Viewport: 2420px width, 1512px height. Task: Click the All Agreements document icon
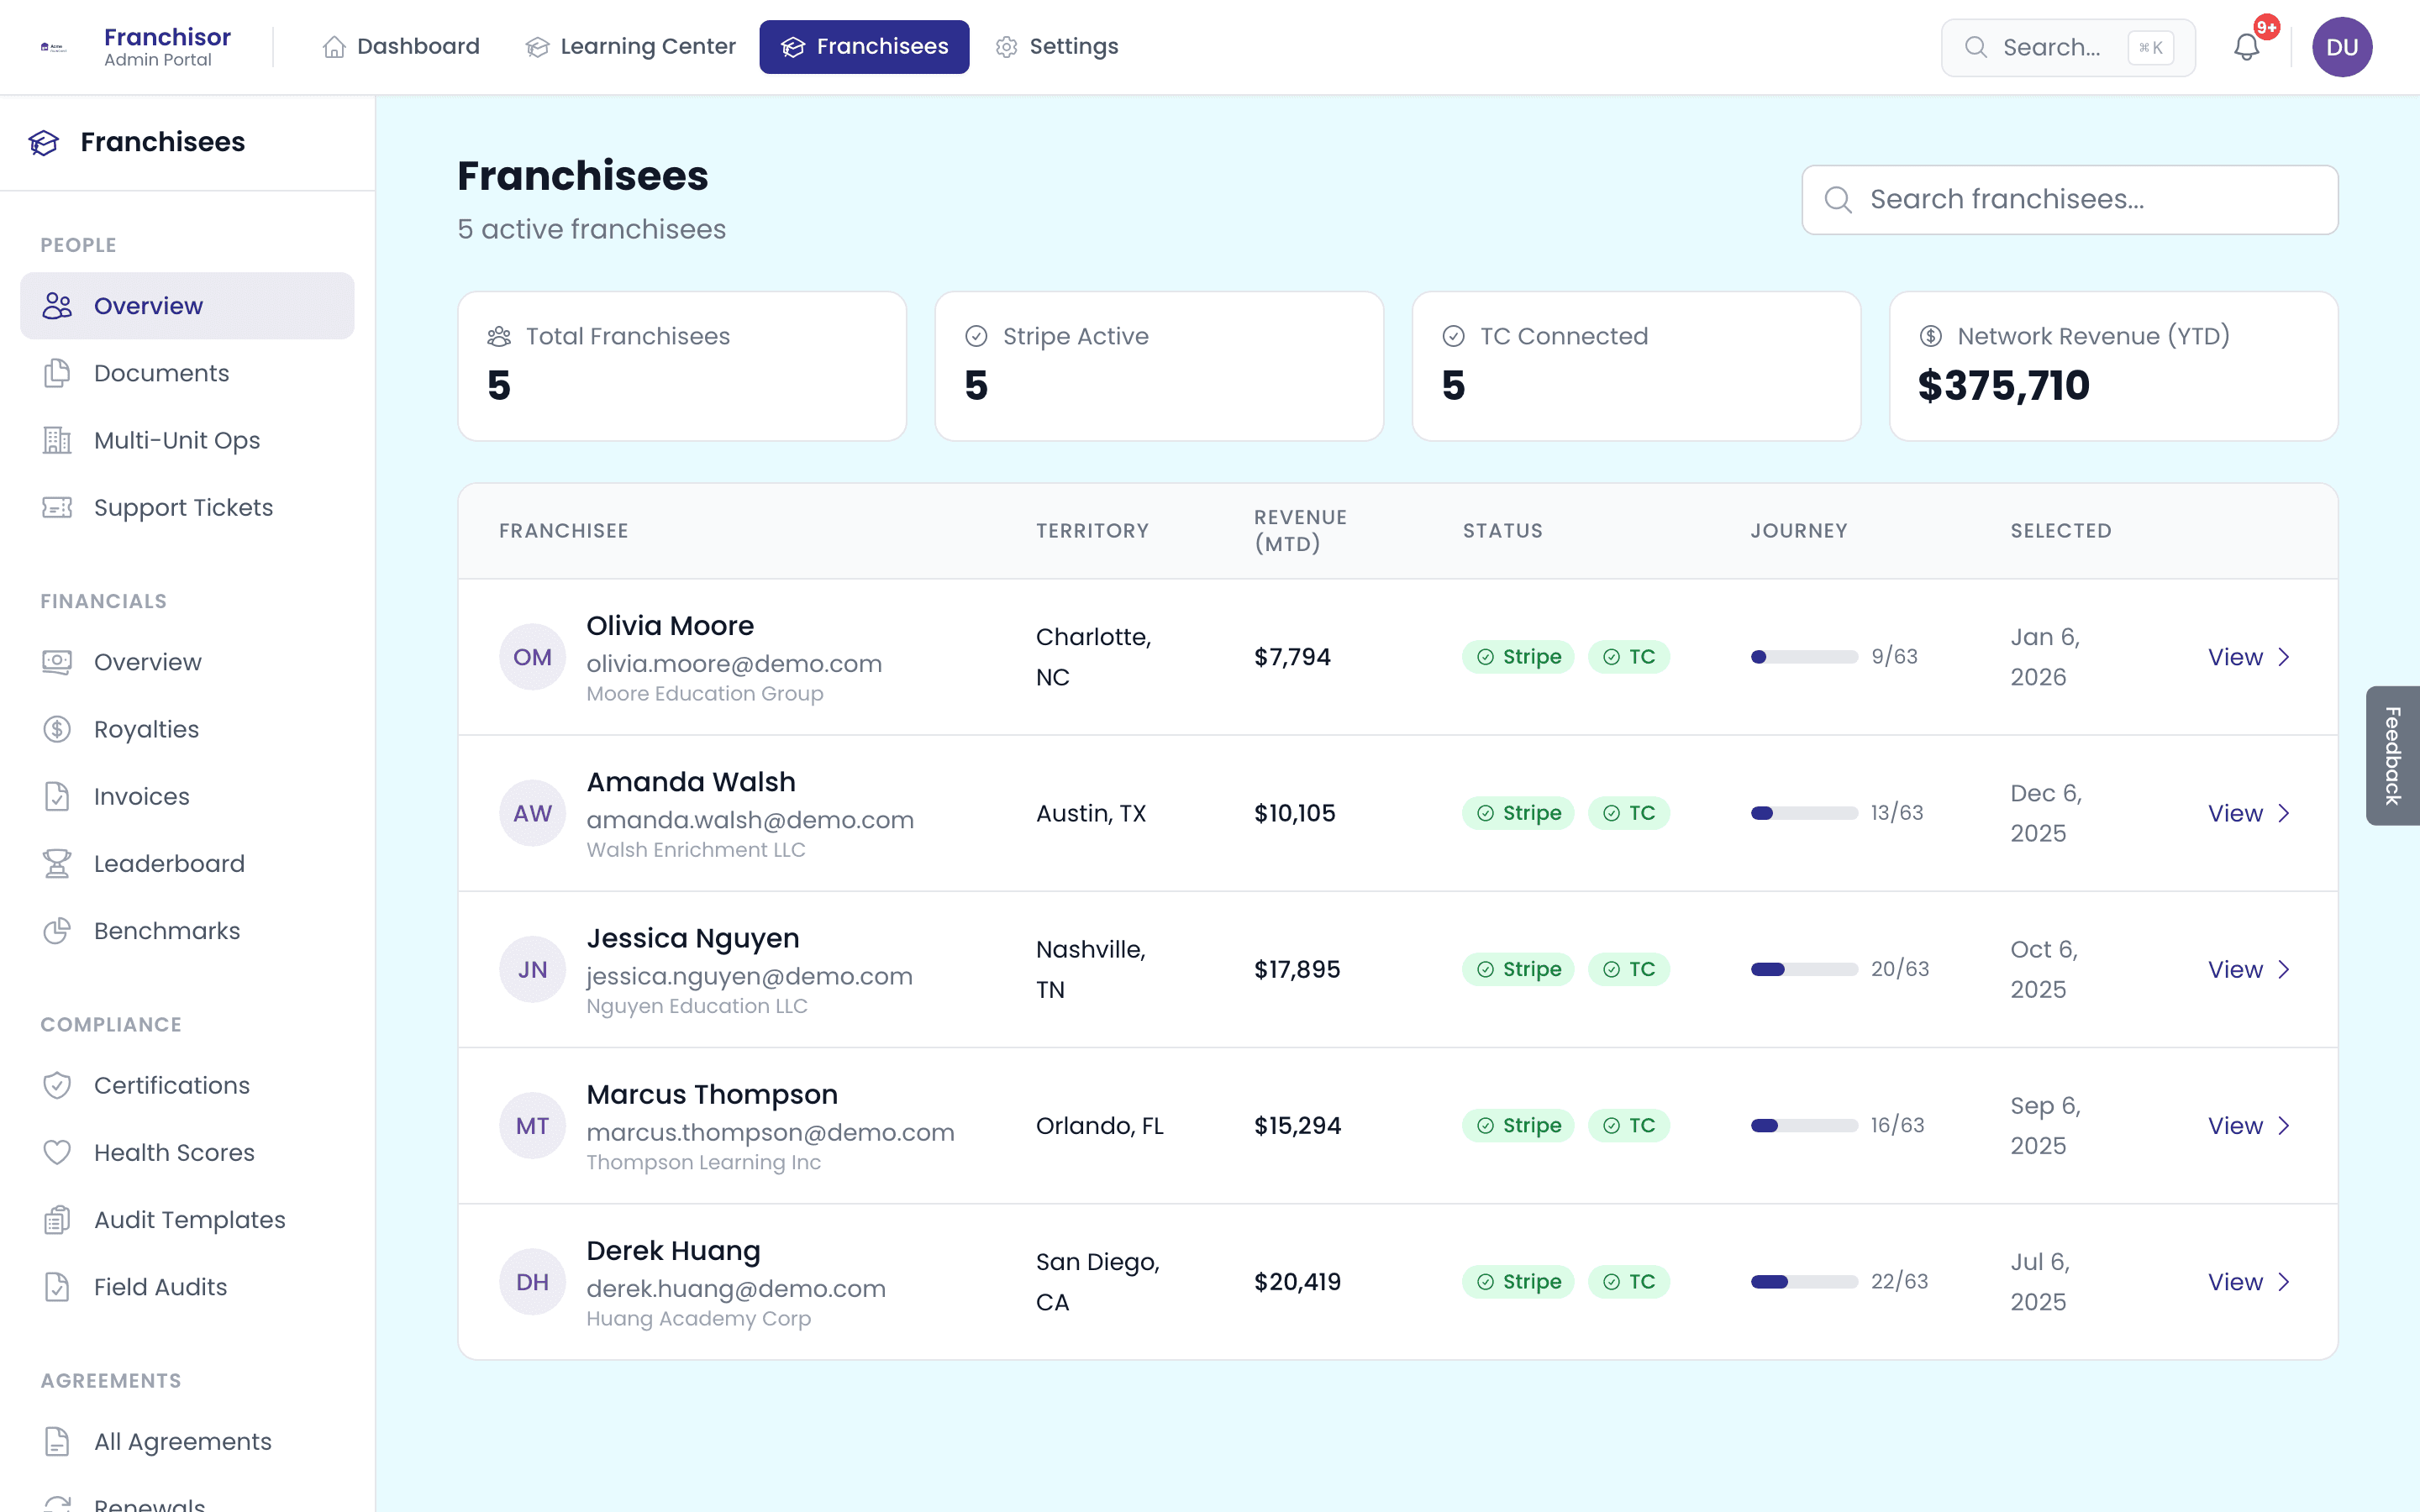[57, 1441]
